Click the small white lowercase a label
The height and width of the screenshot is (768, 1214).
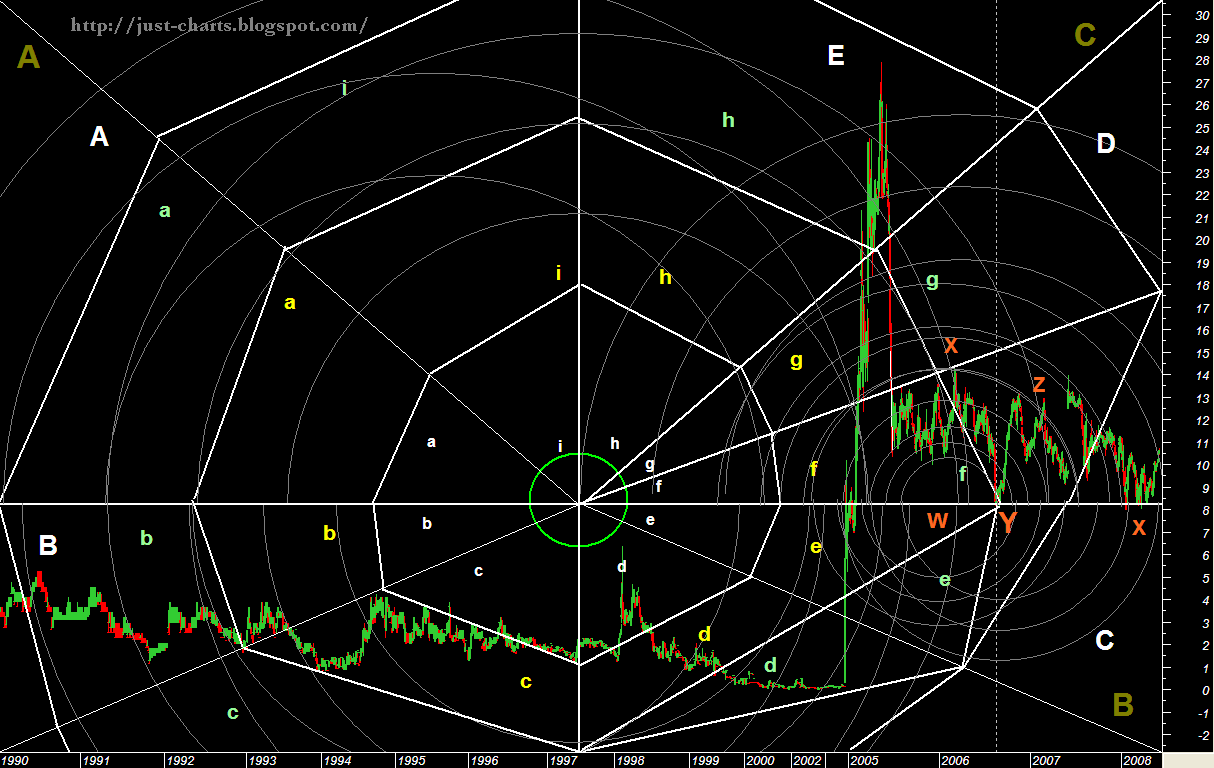click(431, 442)
